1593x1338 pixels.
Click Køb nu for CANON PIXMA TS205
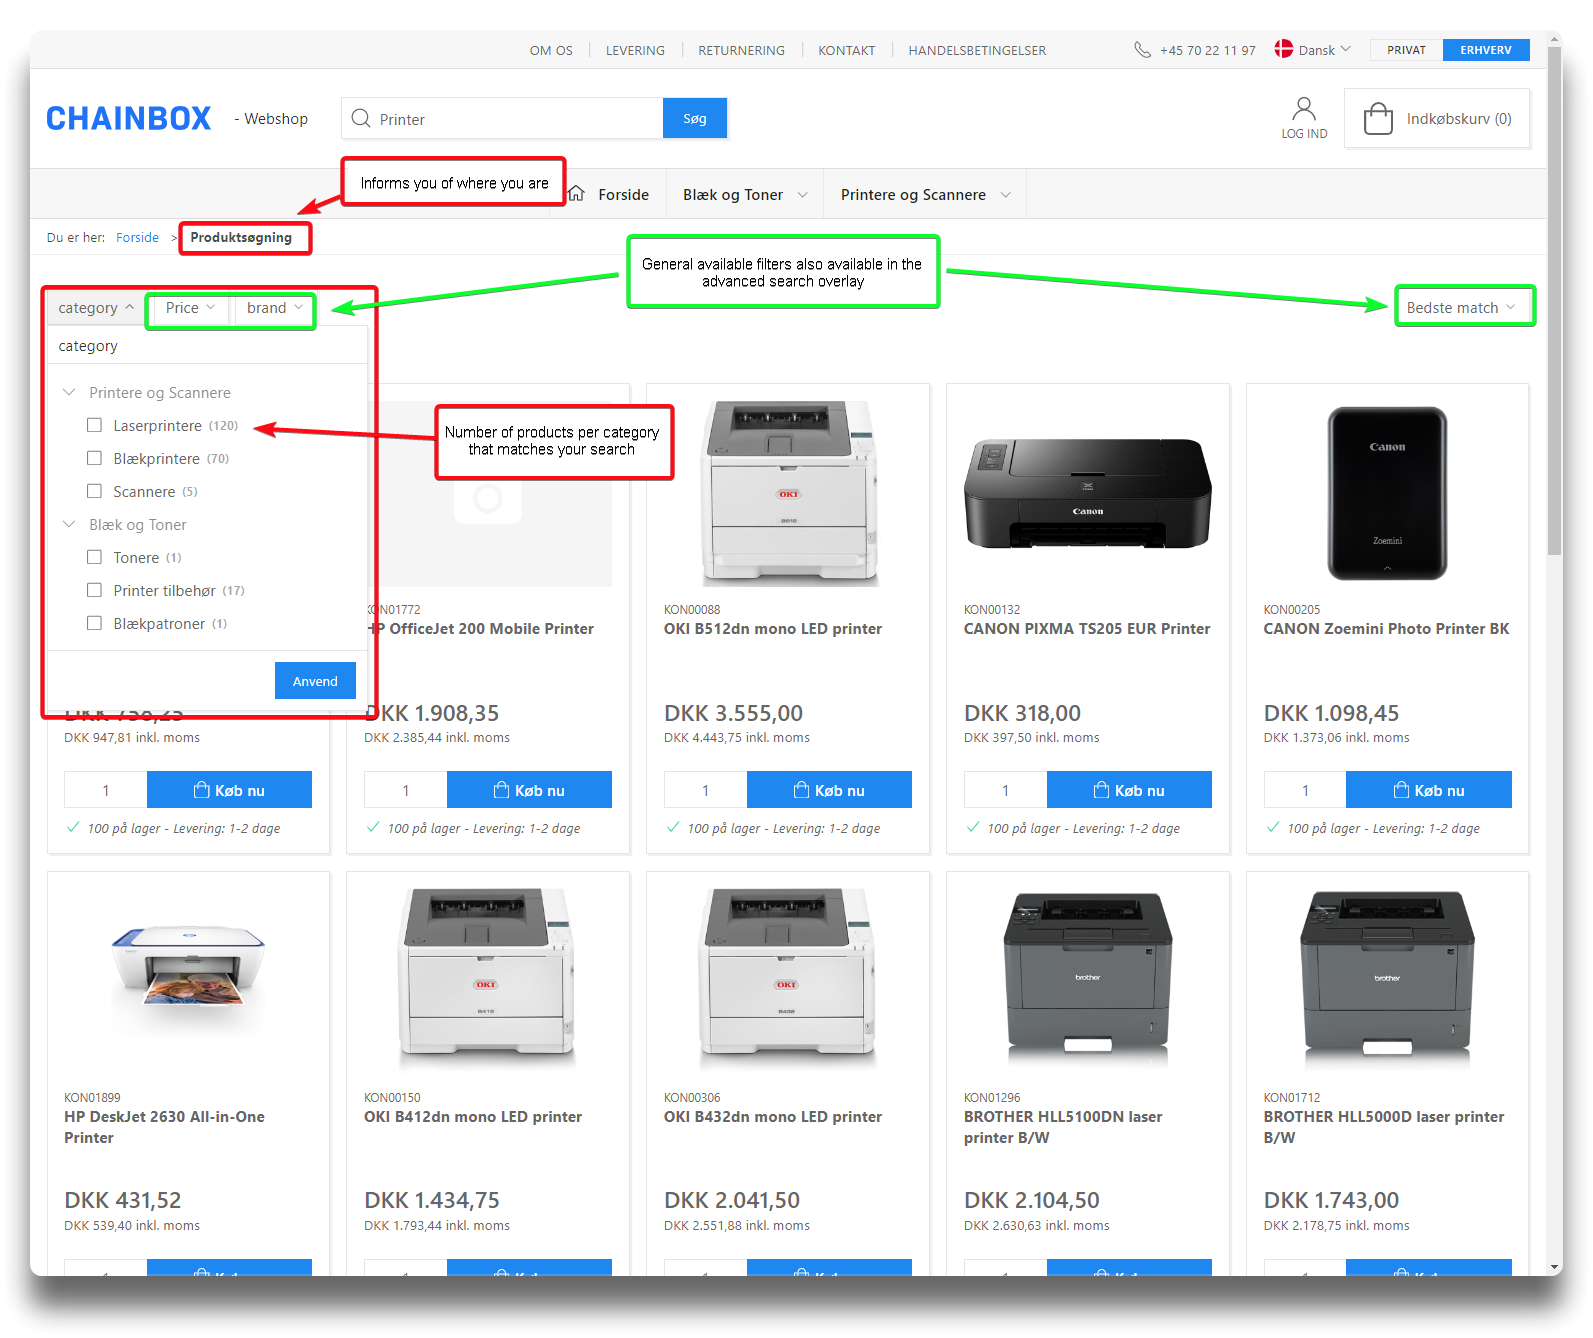coord(1129,790)
